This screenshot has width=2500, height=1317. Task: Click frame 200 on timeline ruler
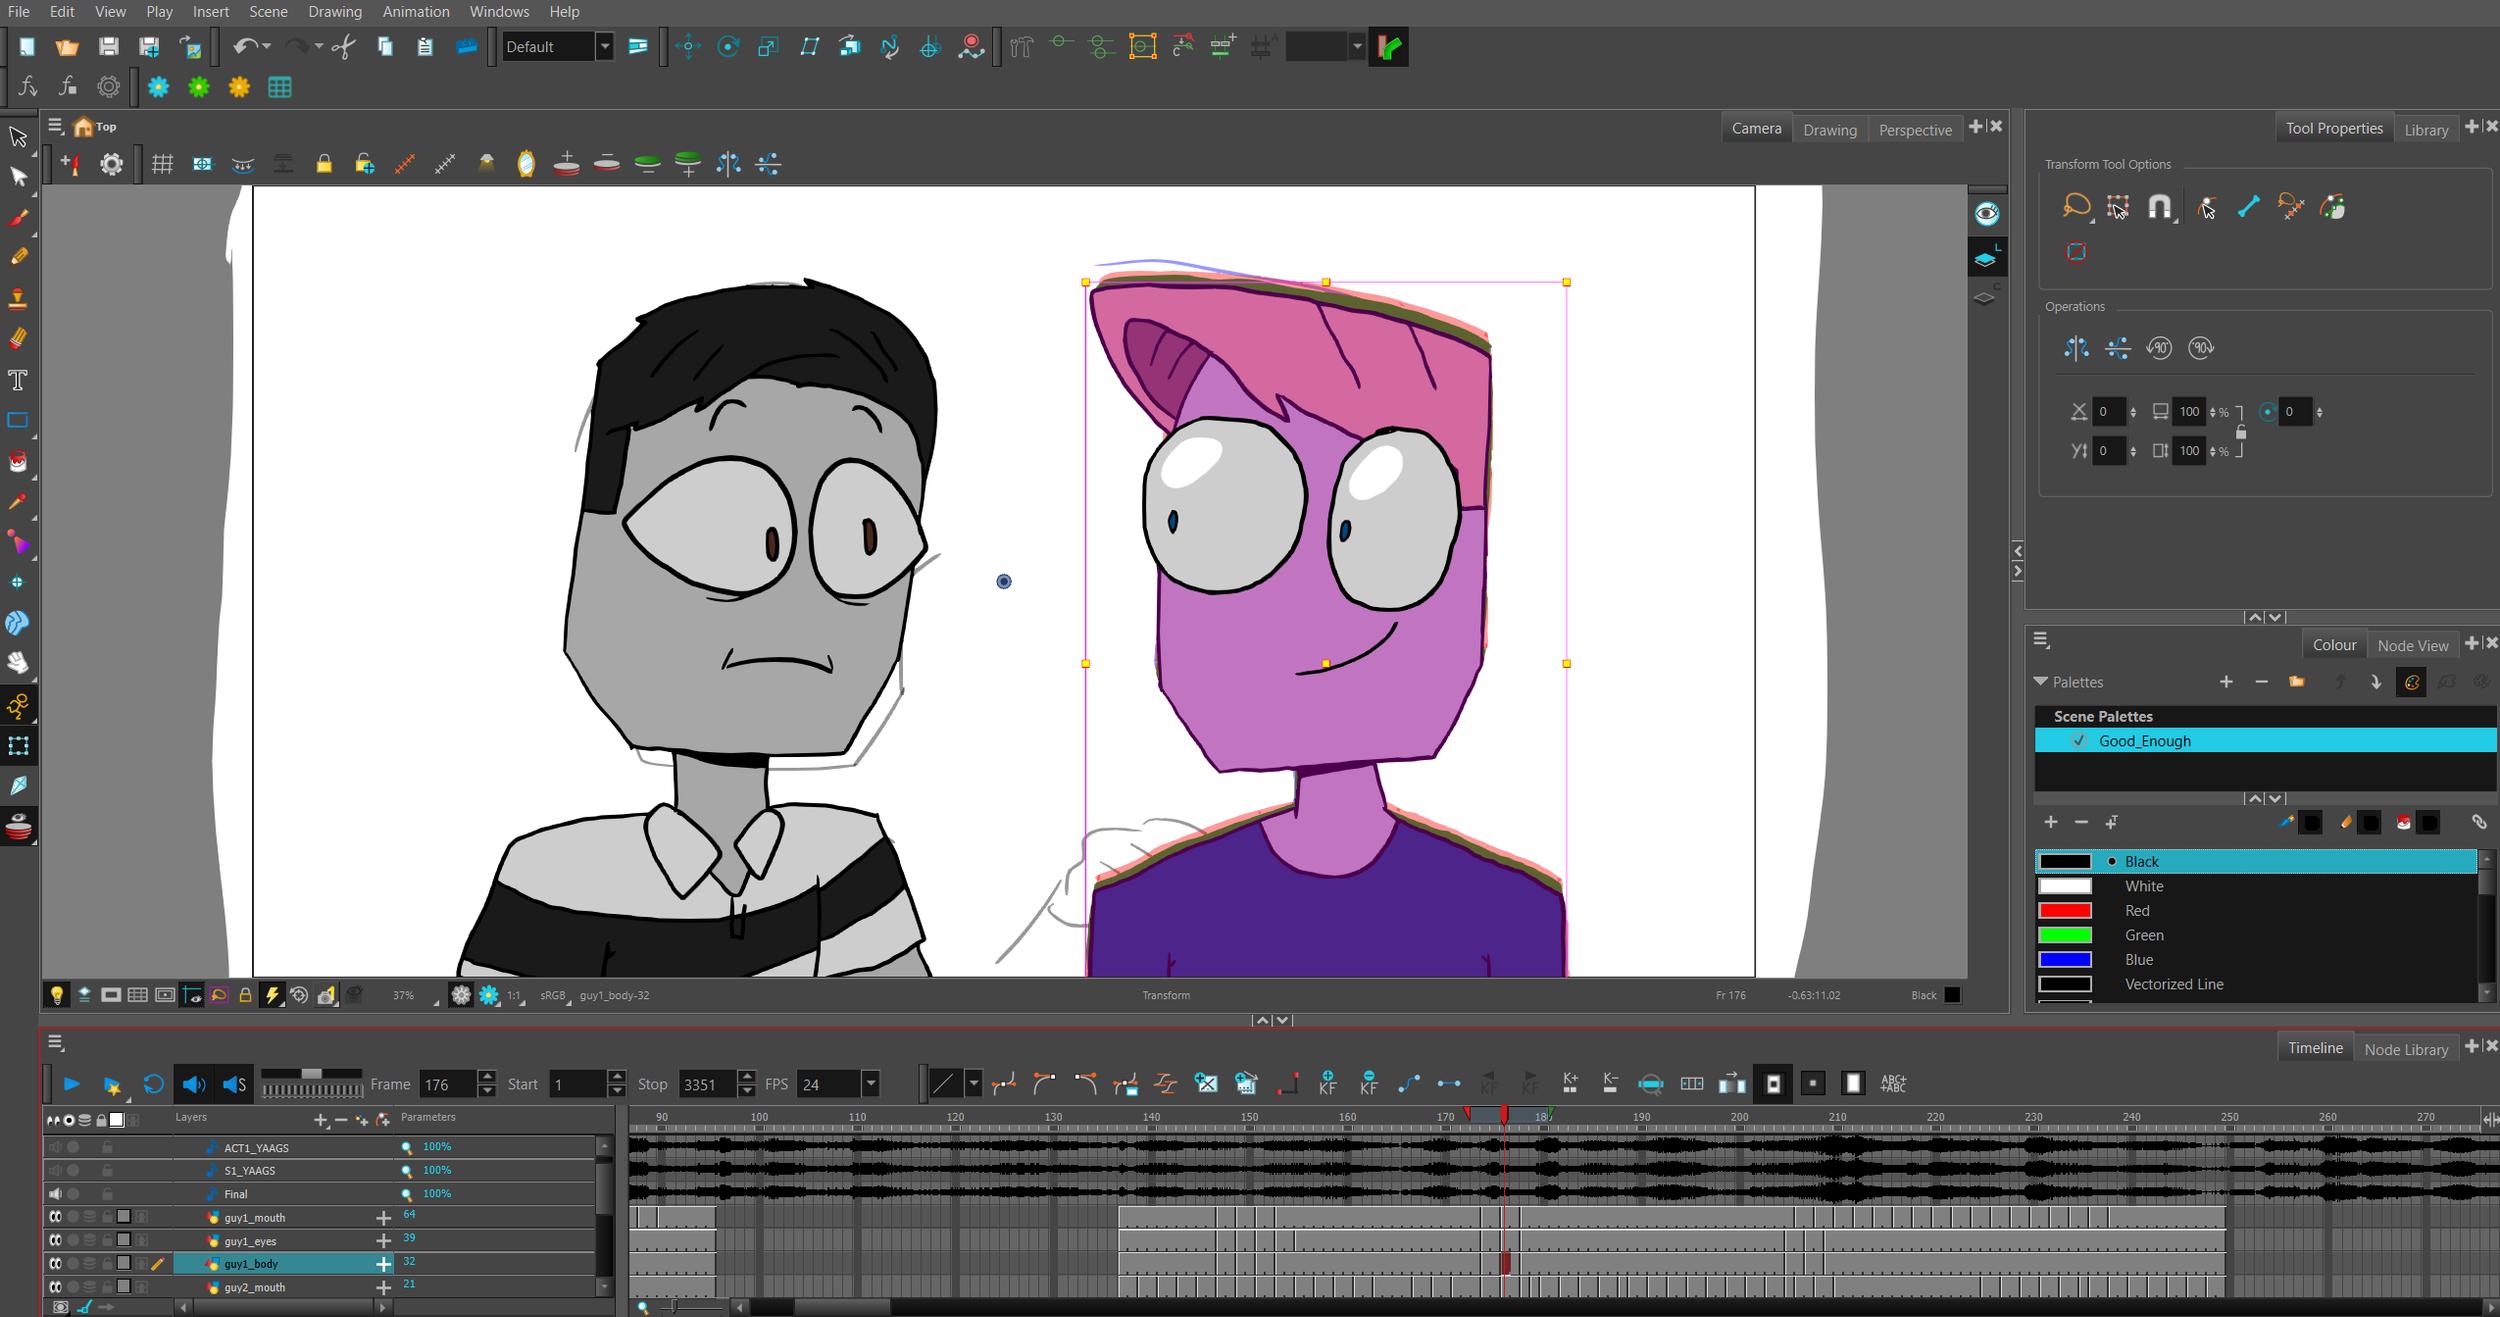coord(1739,1116)
